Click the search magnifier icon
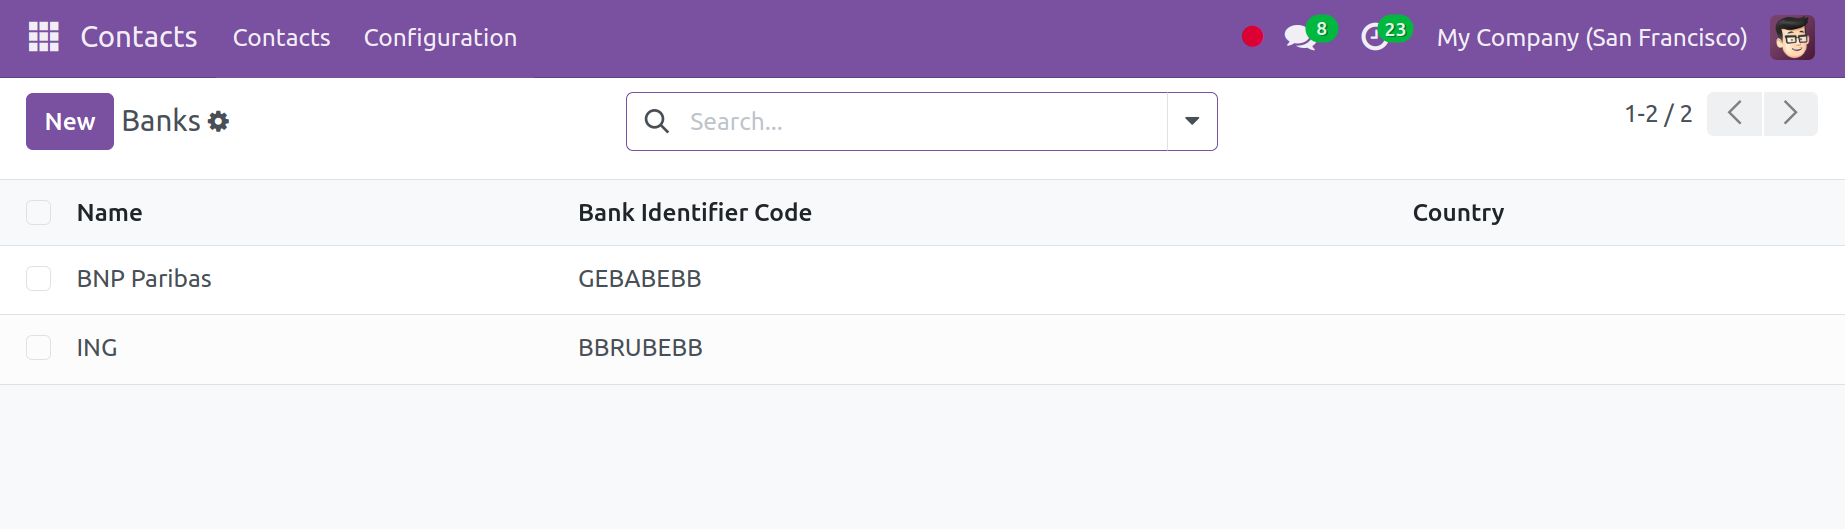Viewport: 1845px width, 529px height. (657, 122)
